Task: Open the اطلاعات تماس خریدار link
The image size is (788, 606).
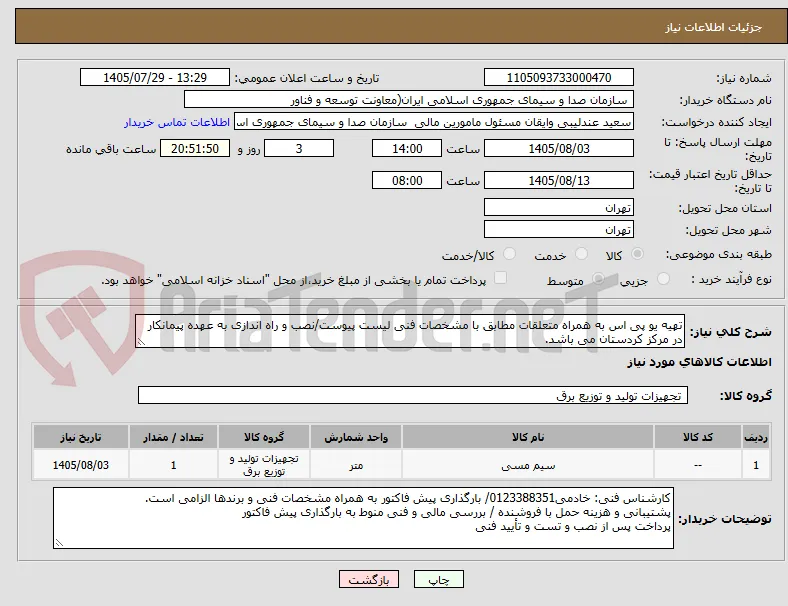Action: (177, 122)
